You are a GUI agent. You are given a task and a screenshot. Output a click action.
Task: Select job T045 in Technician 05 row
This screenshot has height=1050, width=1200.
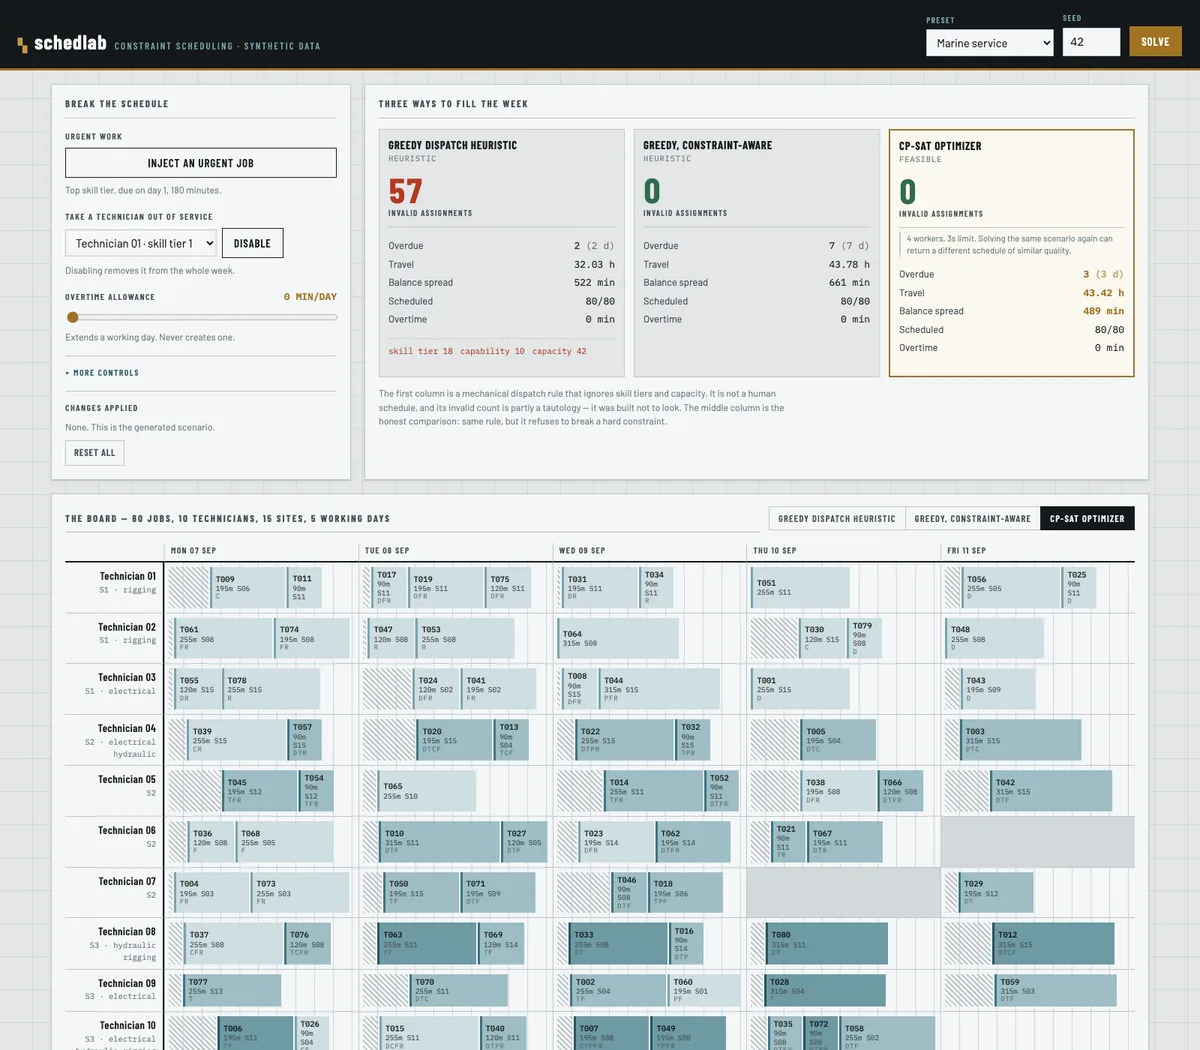[x=261, y=791]
